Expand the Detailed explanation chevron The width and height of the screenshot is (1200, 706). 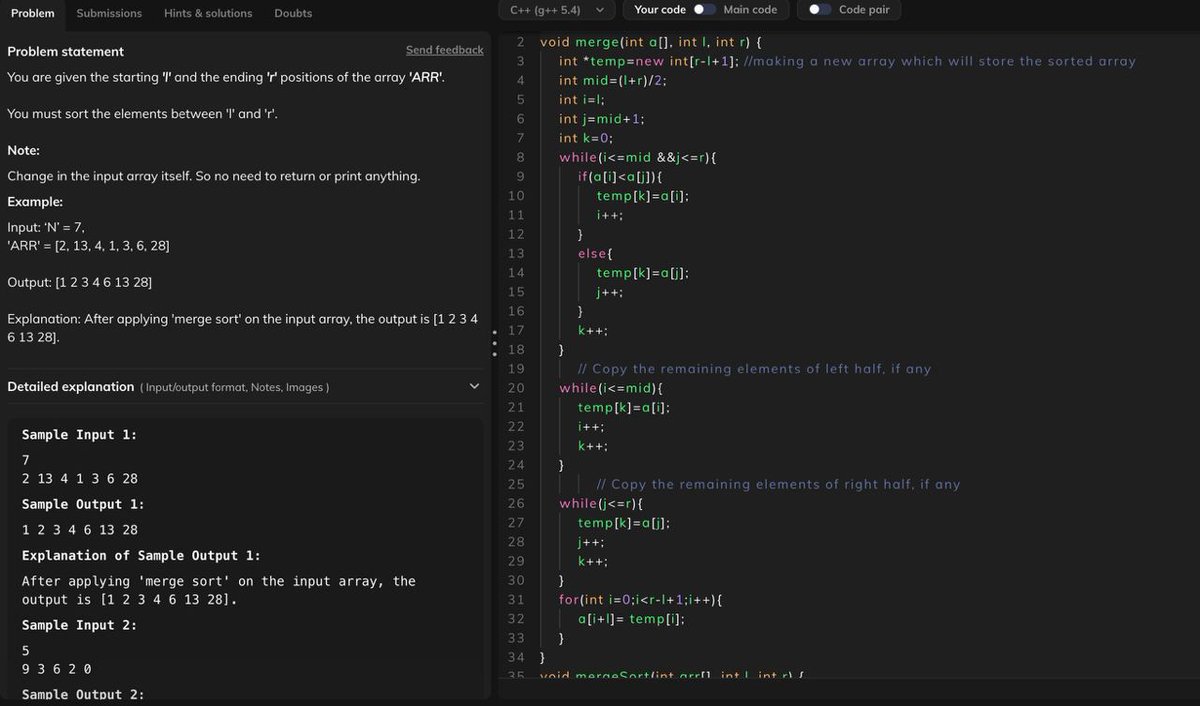point(475,386)
